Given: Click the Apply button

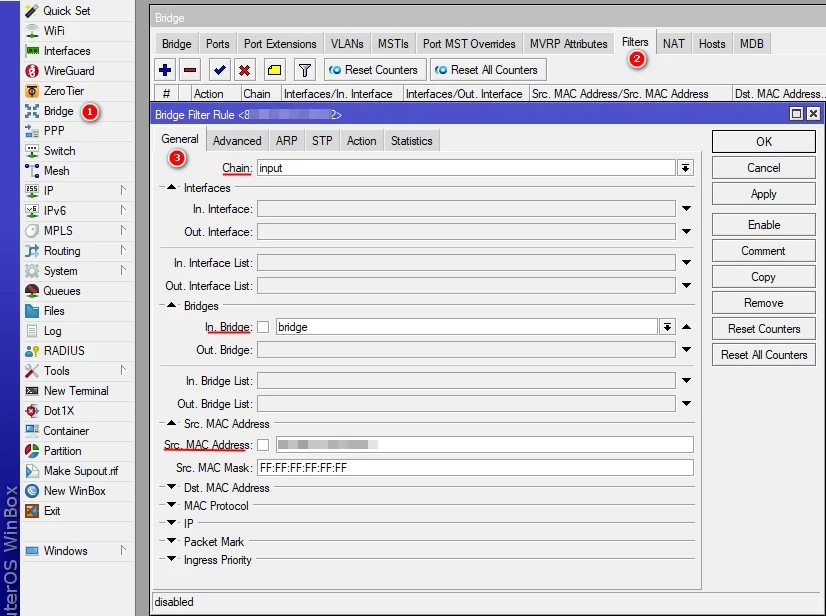Looking at the screenshot, I should [x=764, y=194].
